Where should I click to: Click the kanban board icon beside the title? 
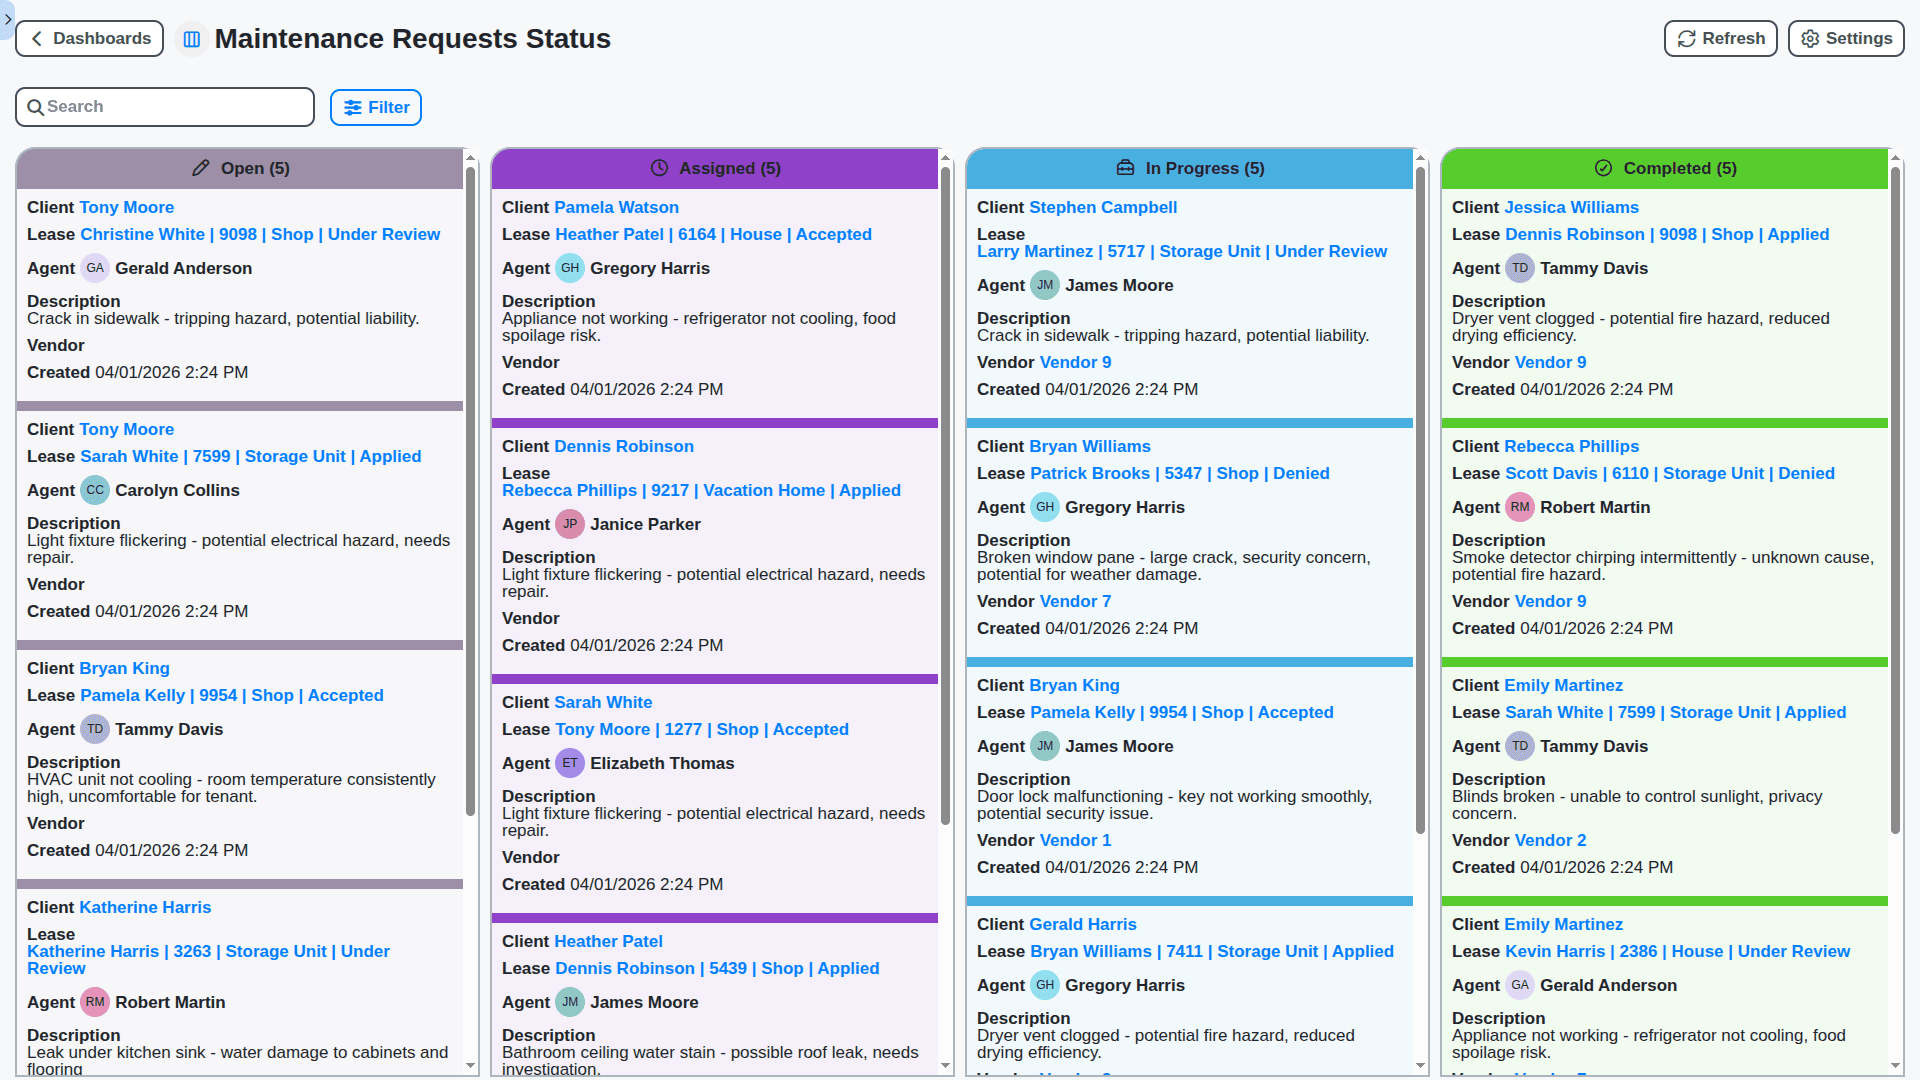[191, 38]
